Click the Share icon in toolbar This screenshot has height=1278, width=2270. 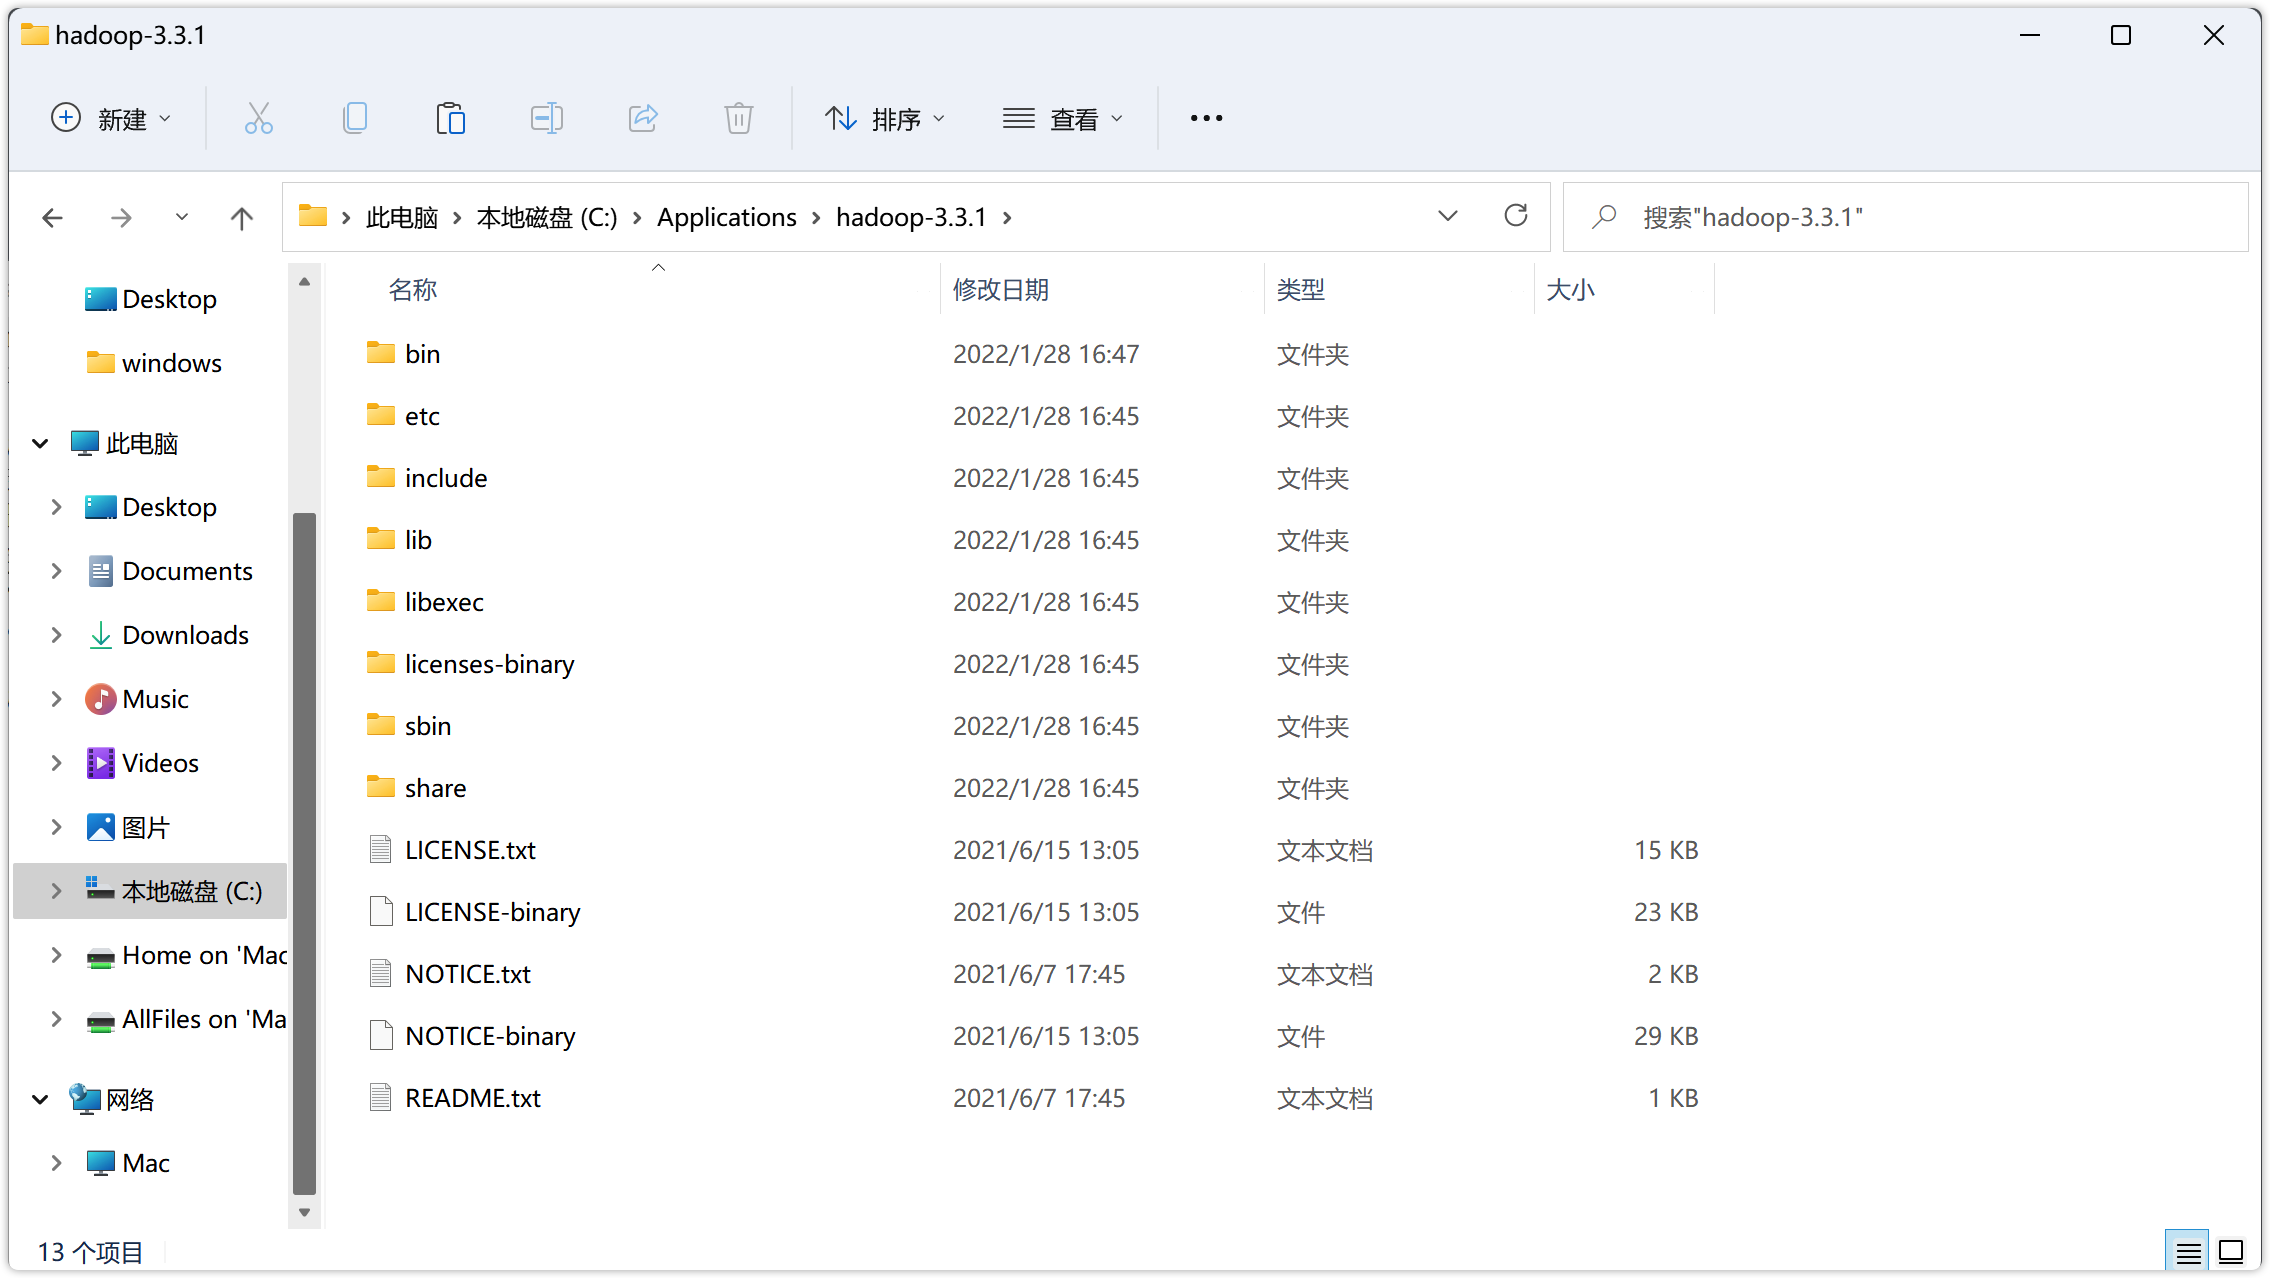pos(642,119)
